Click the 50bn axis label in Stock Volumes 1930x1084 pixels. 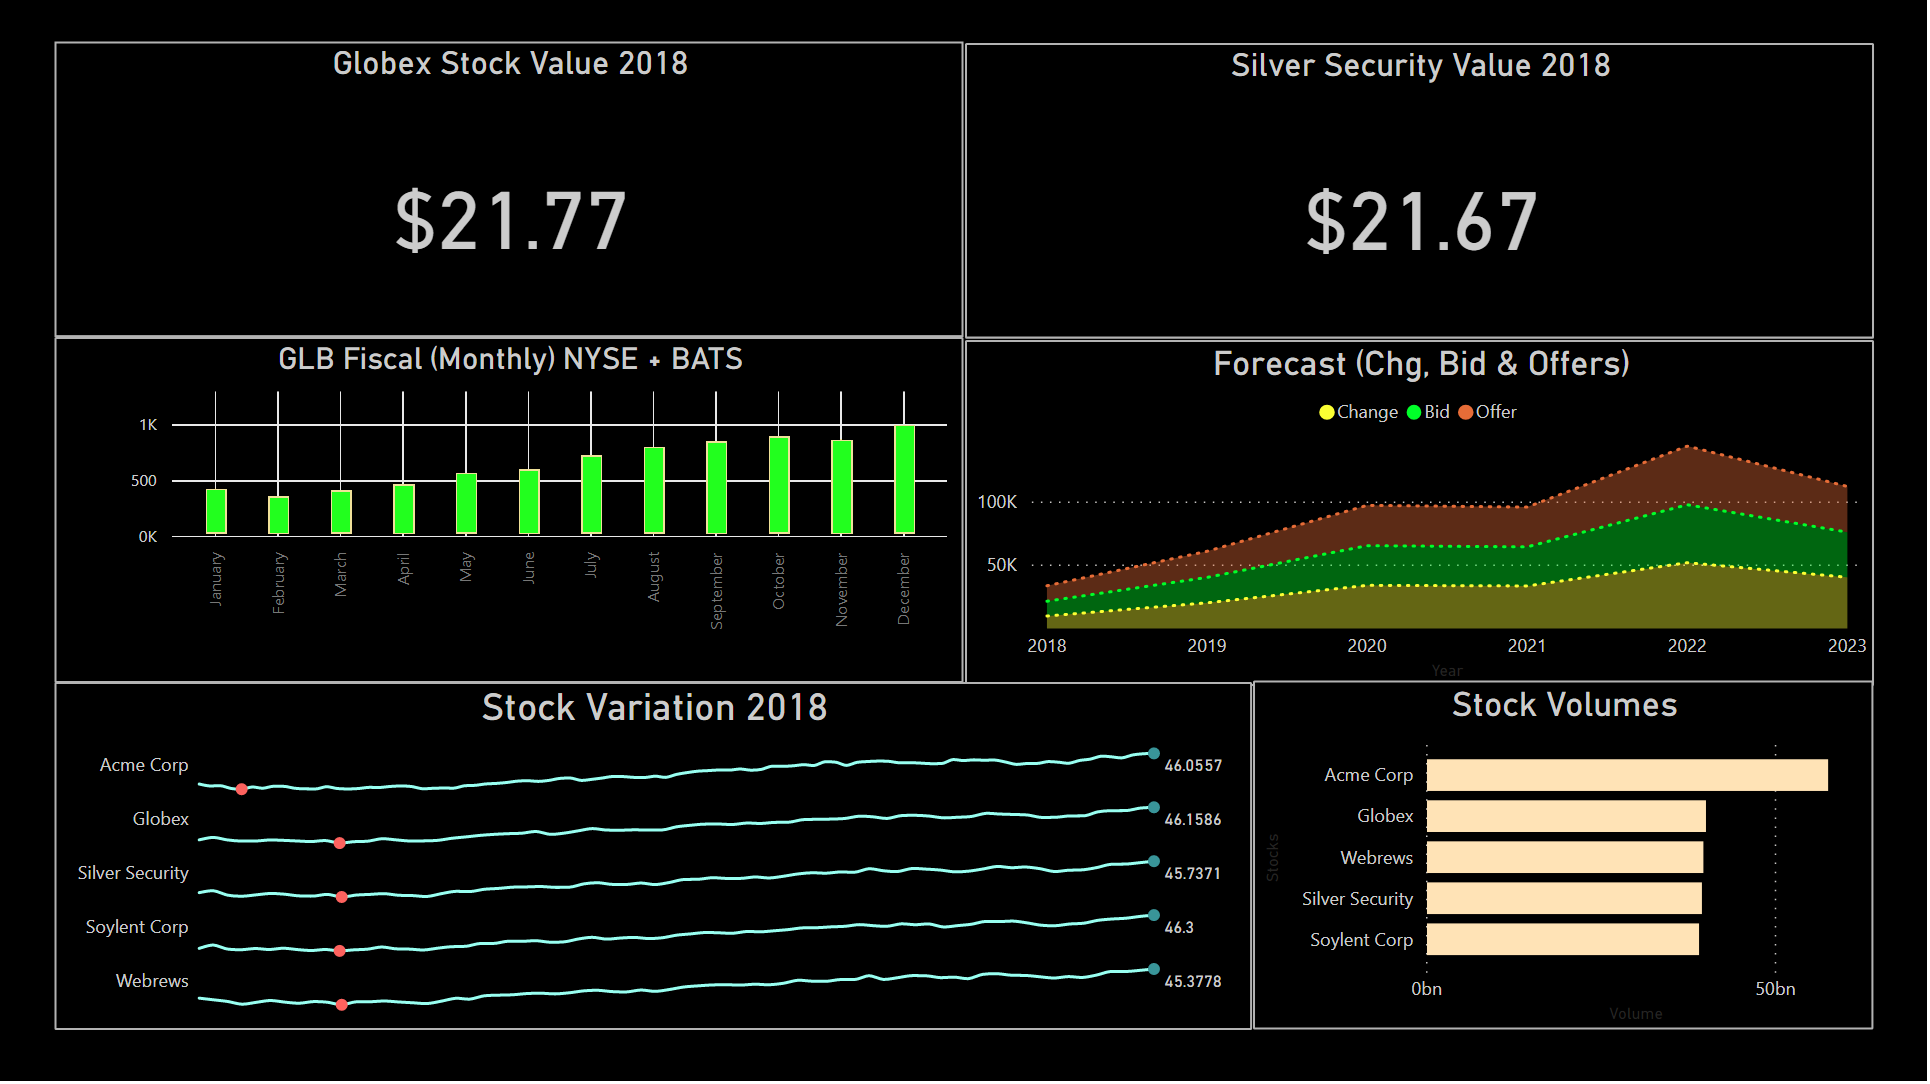coord(1776,989)
